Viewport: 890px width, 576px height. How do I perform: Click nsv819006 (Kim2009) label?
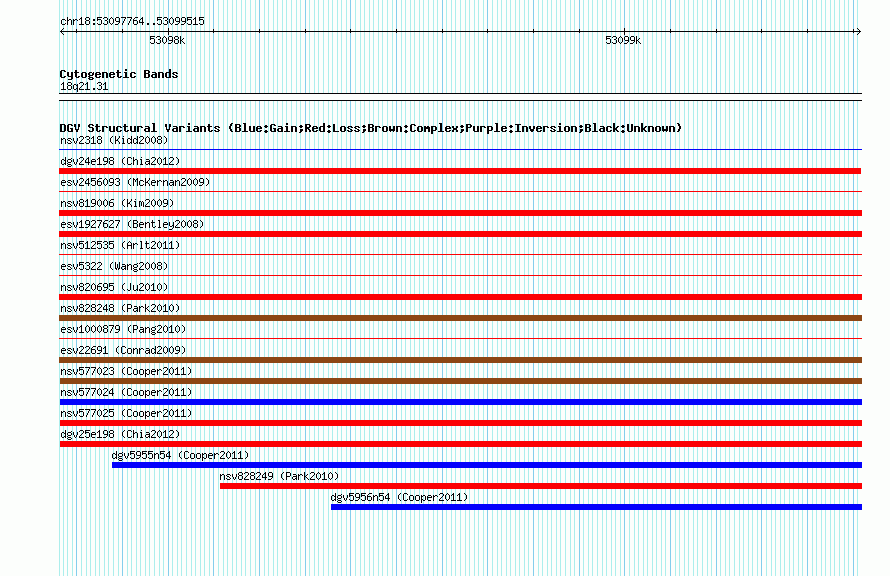coord(117,203)
